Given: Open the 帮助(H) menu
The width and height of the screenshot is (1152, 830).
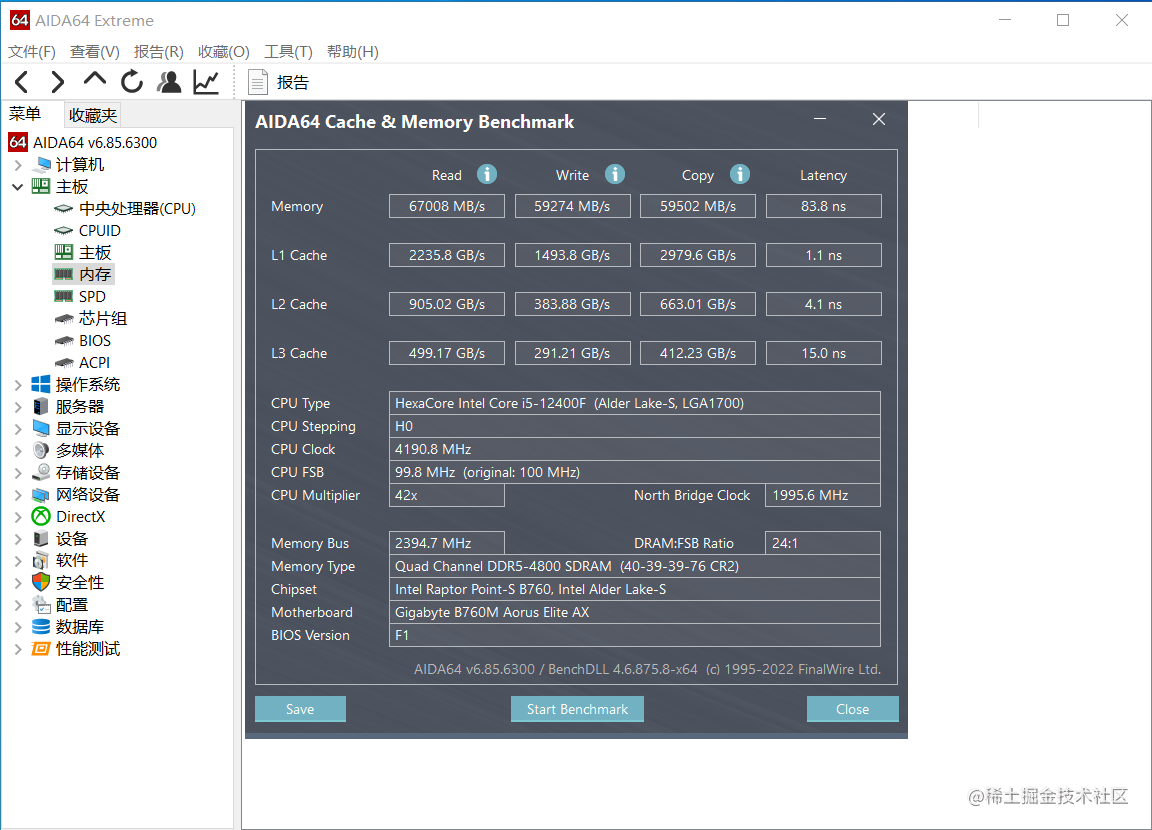Looking at the screenshot, I should [353, 51].
